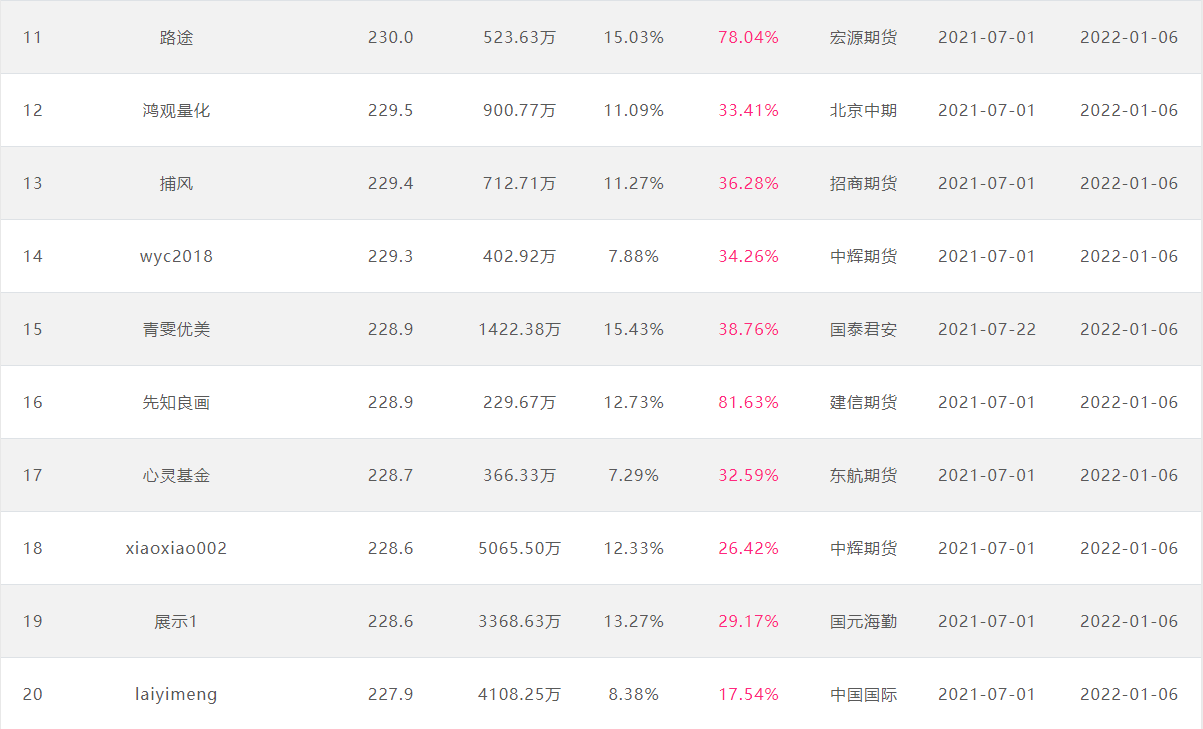This screenshot has width=1203, height=729.
Task: Select rank 20 row number cell
Action: 33,694
